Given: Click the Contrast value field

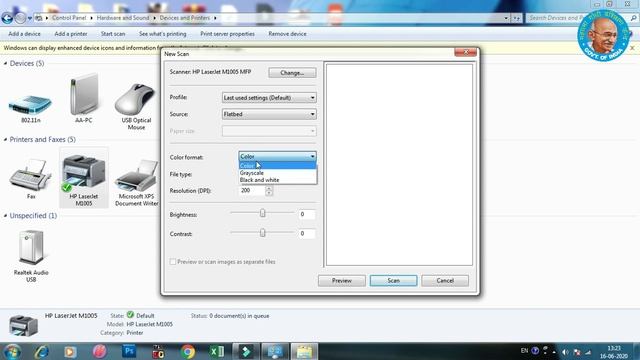Looking at the screenshot, I should pyautogui.click(x=307, y=233).
